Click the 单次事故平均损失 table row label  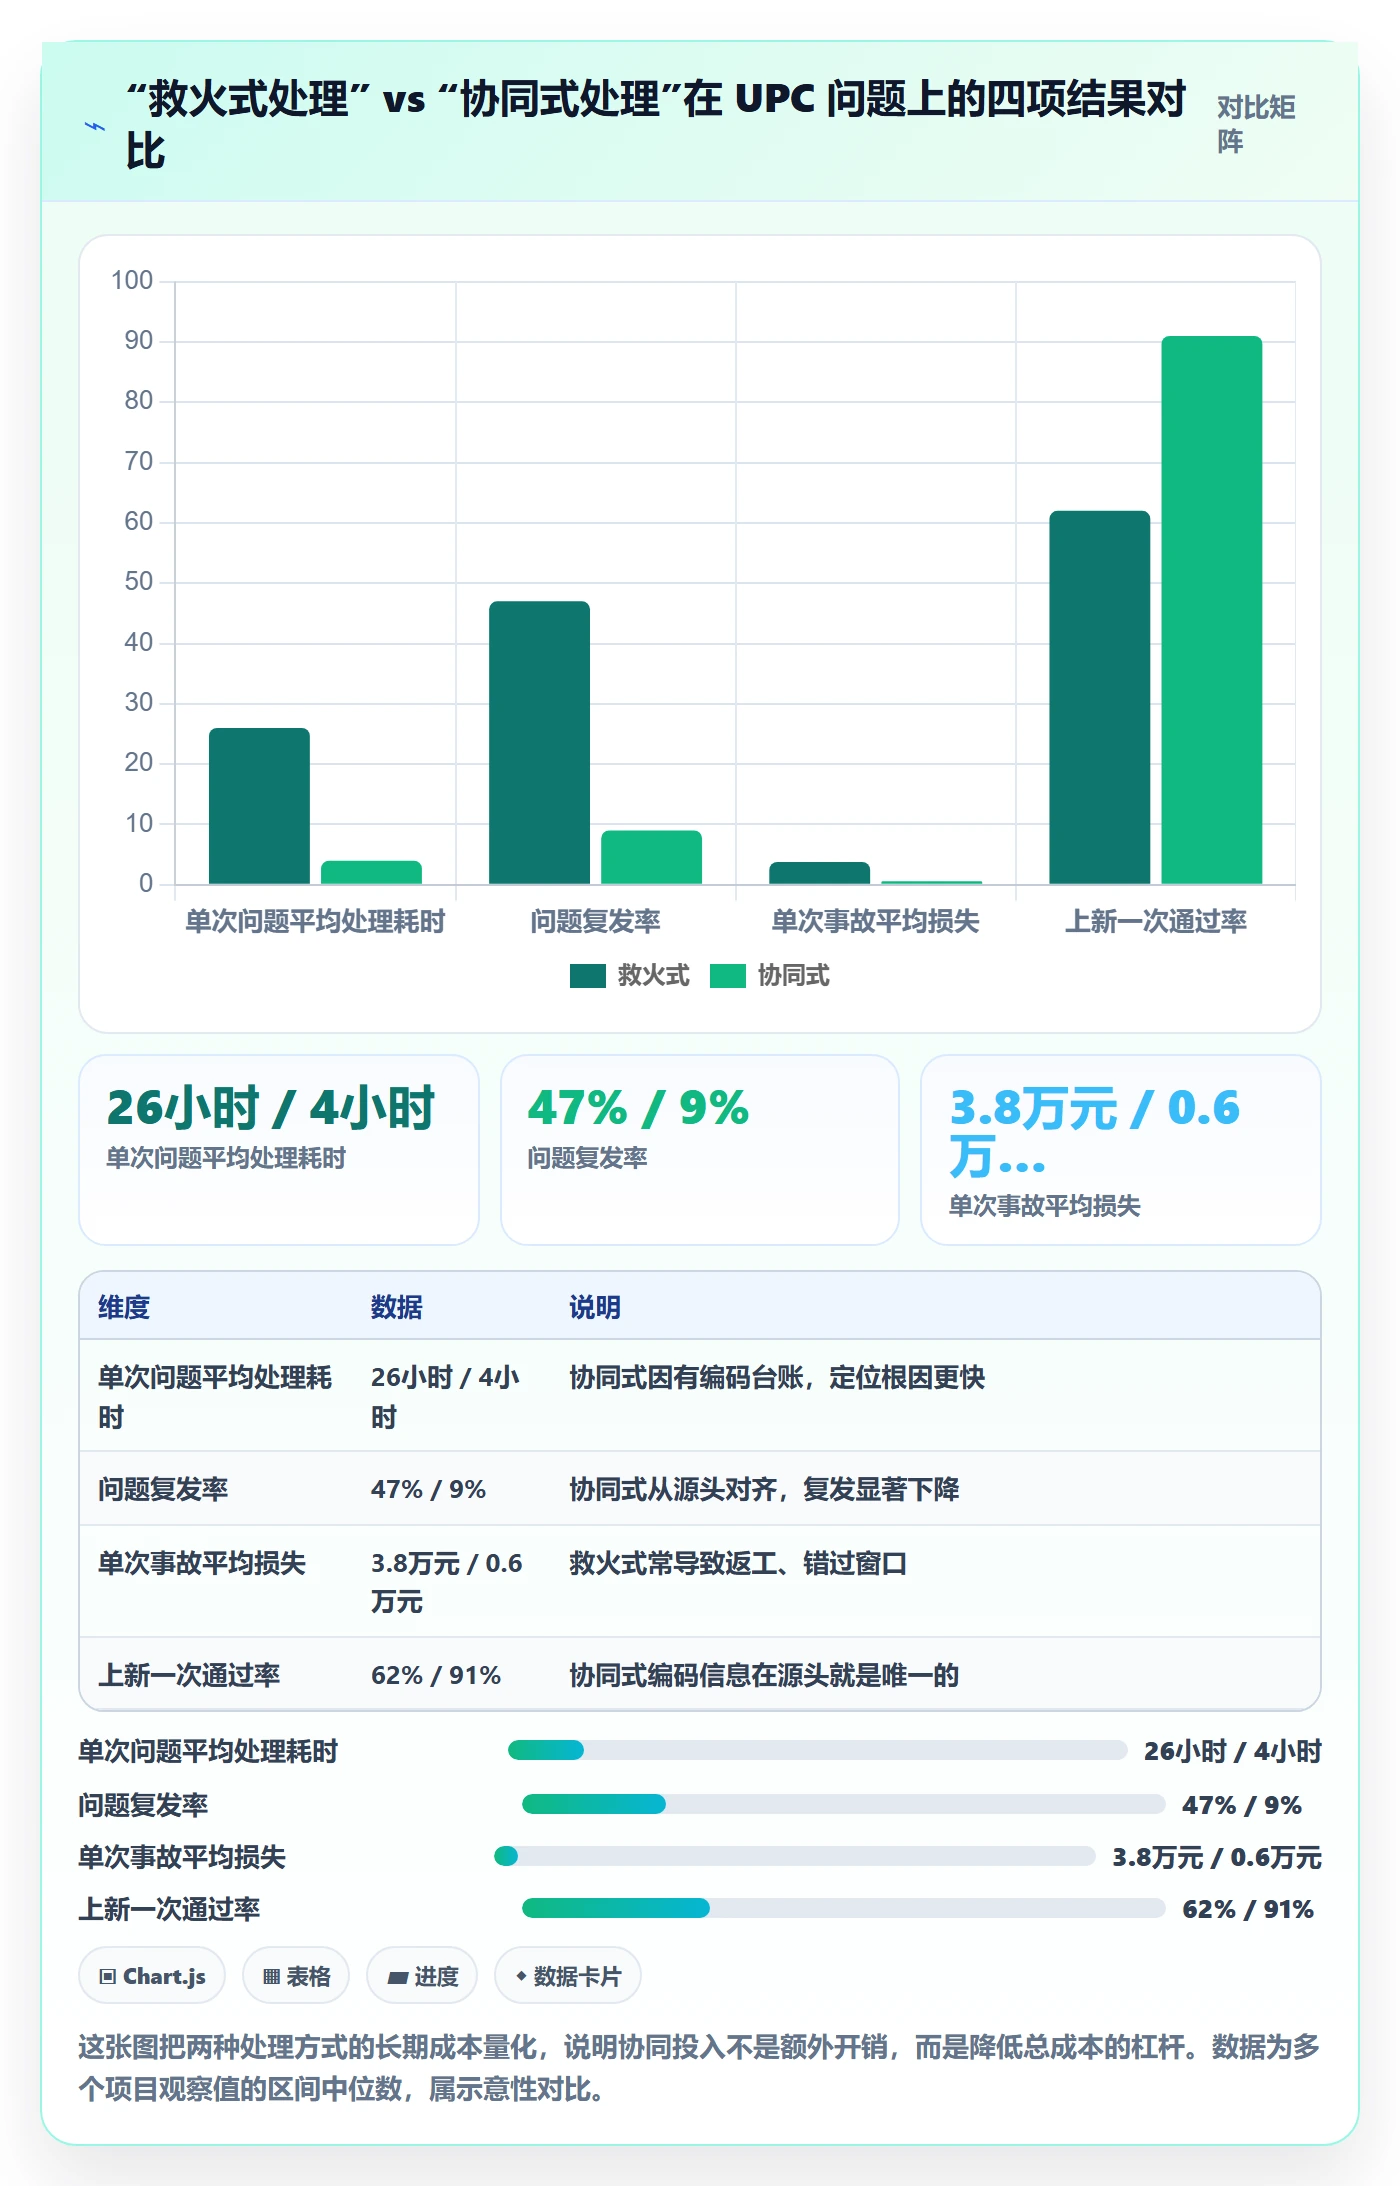click(x=202, y=1563)
